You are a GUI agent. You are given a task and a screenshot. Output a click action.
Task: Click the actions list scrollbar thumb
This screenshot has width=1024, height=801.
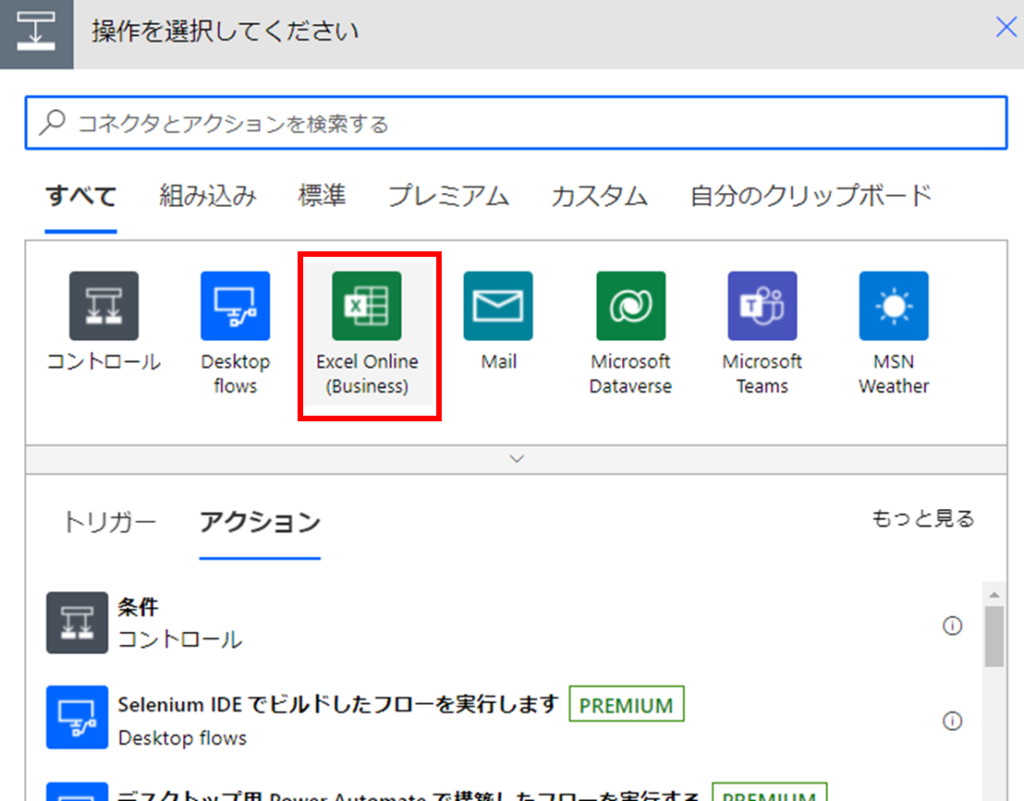994,636
